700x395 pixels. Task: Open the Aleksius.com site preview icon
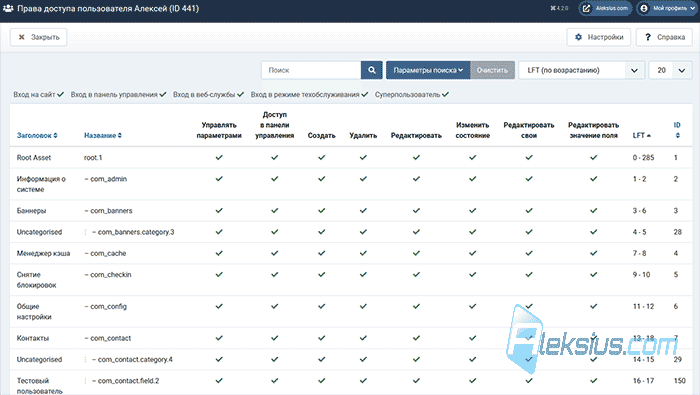pyautogui.click(x=587, y=8)
